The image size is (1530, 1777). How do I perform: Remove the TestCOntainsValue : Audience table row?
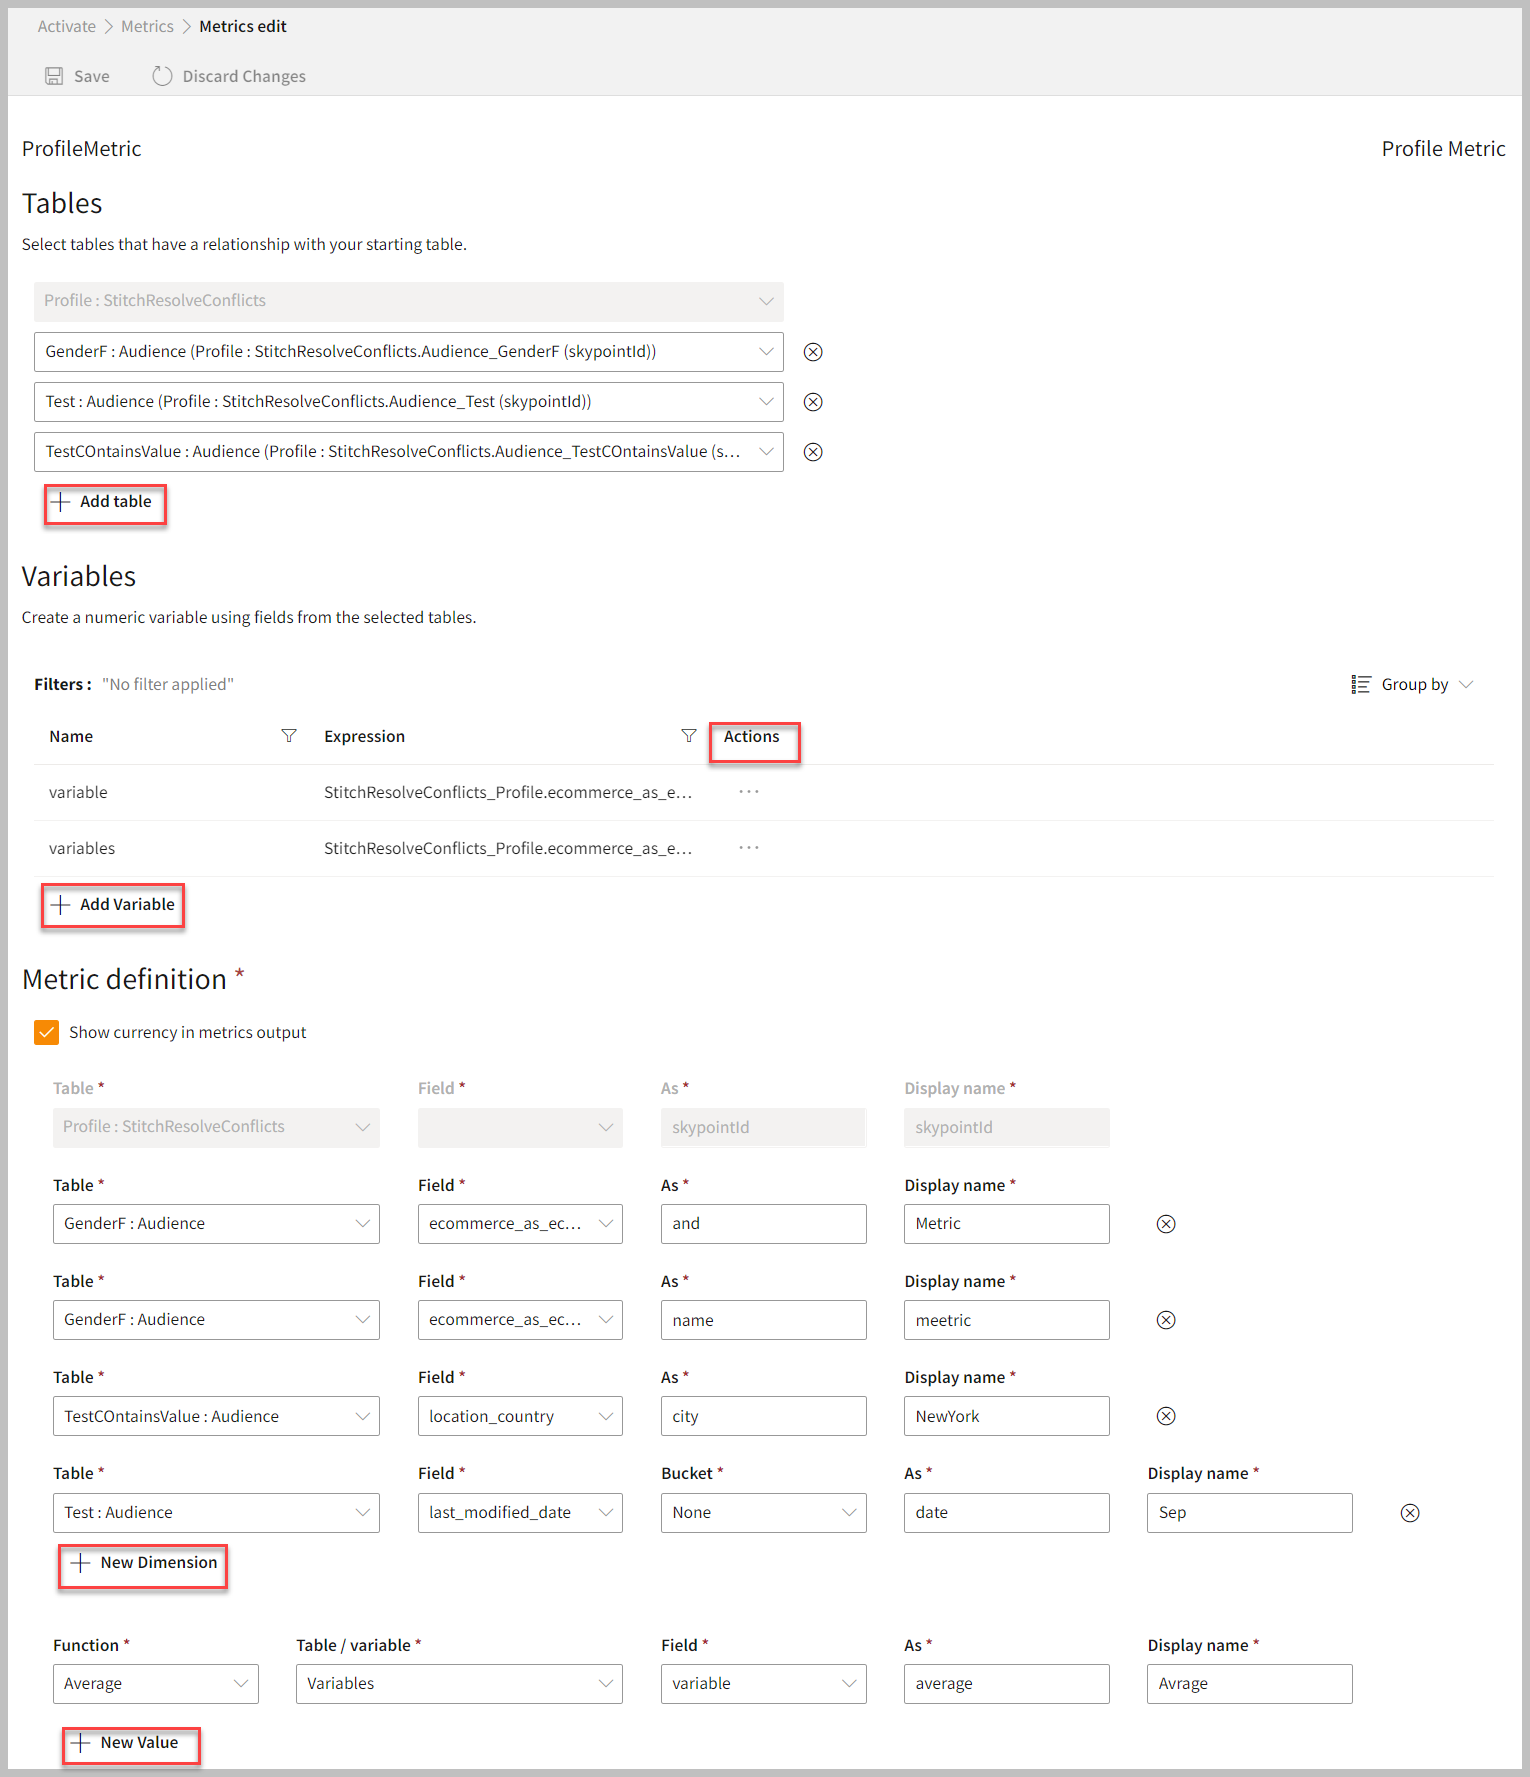[813, 452]
